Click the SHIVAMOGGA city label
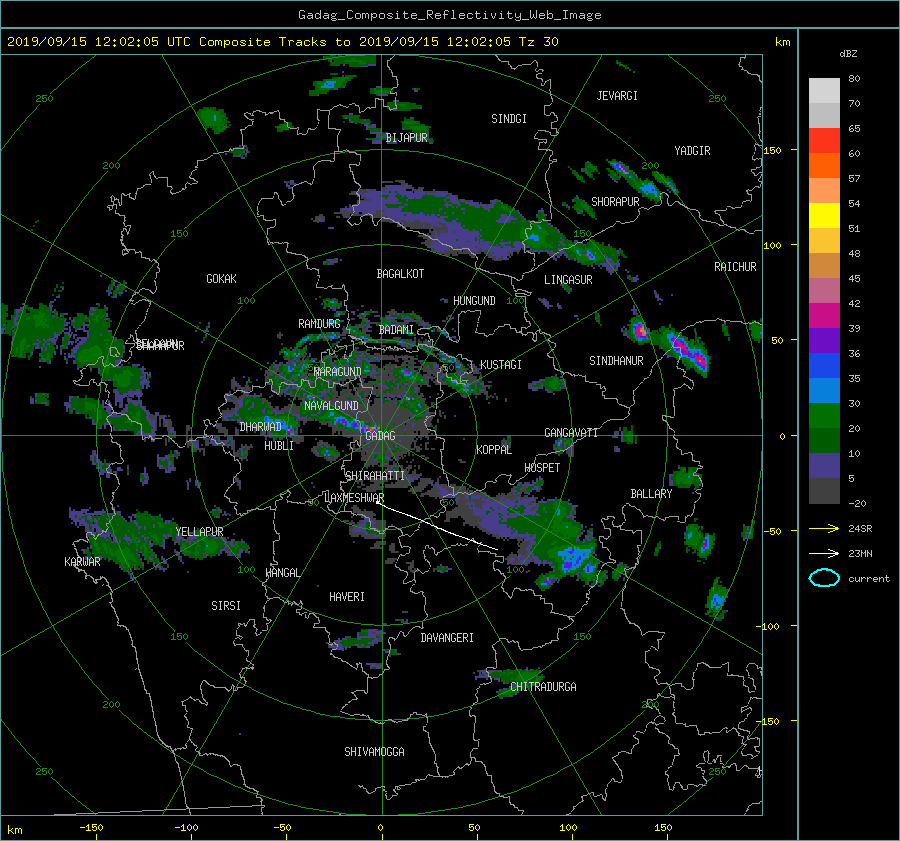The image size is (900, 841). point(374,752)
